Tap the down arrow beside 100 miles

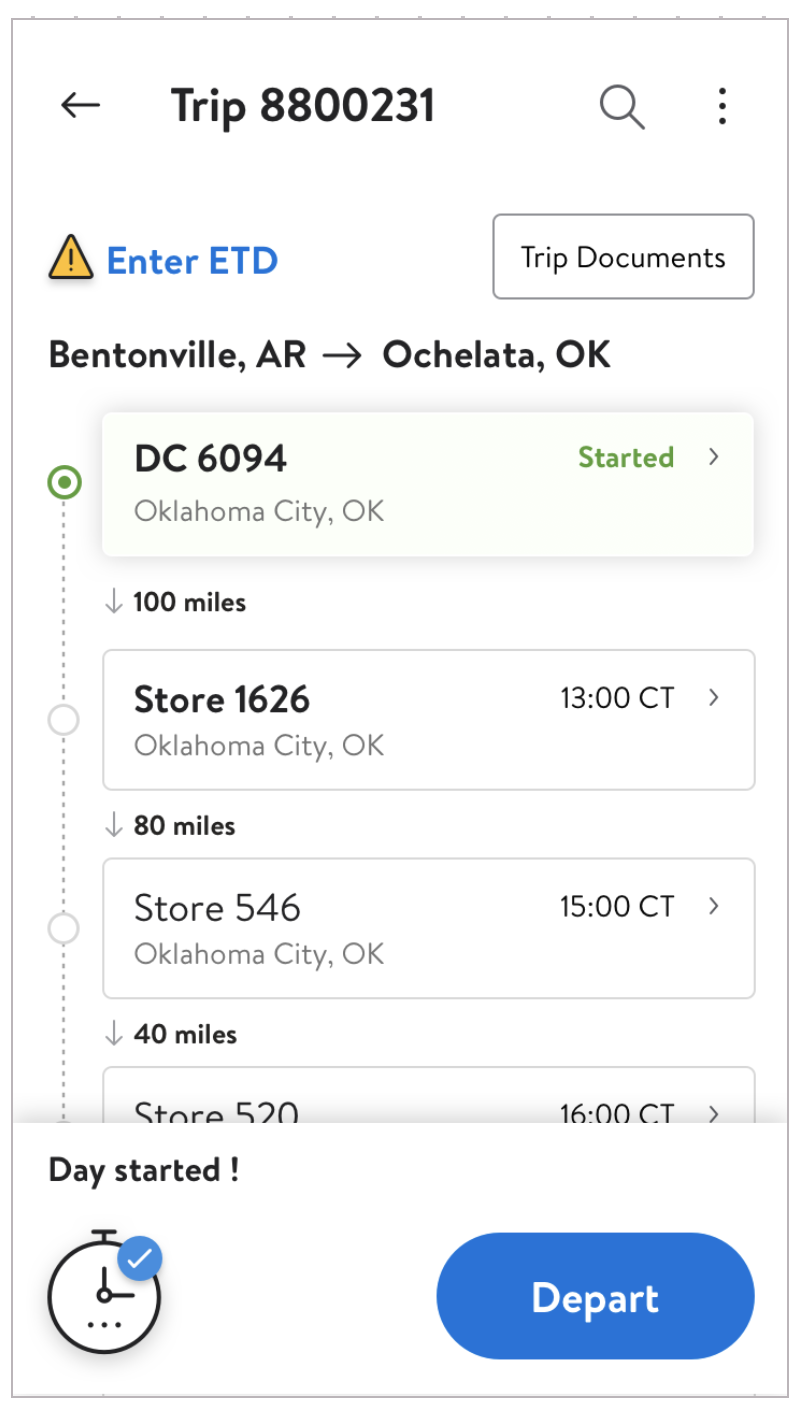click(x=114, y=601)
